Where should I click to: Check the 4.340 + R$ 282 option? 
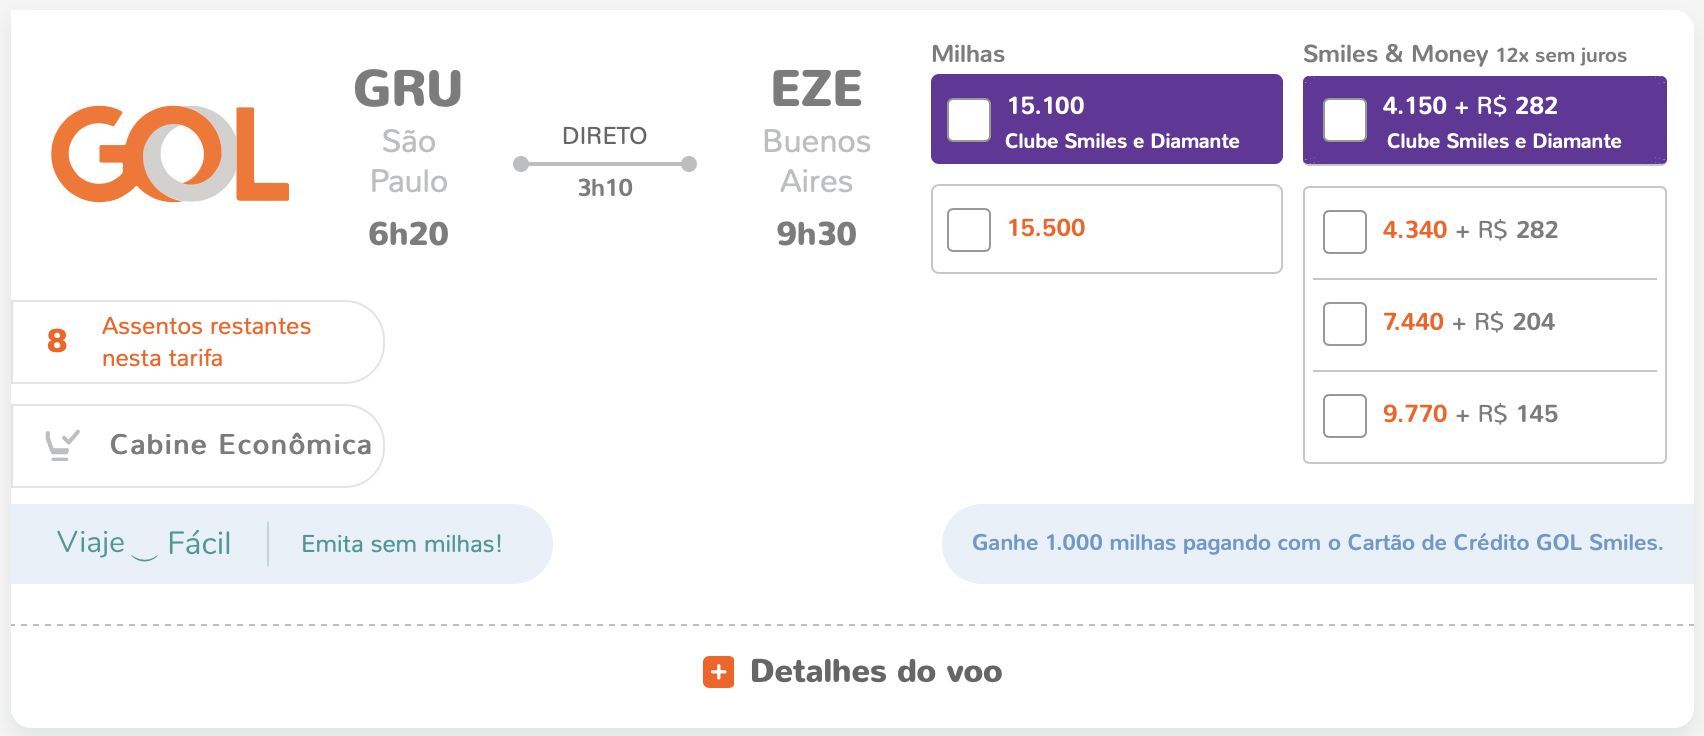click(1345, 231)
